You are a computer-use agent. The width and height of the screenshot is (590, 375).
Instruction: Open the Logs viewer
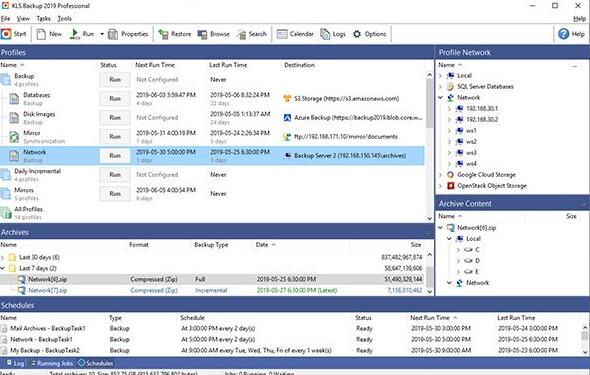[333, 34]
